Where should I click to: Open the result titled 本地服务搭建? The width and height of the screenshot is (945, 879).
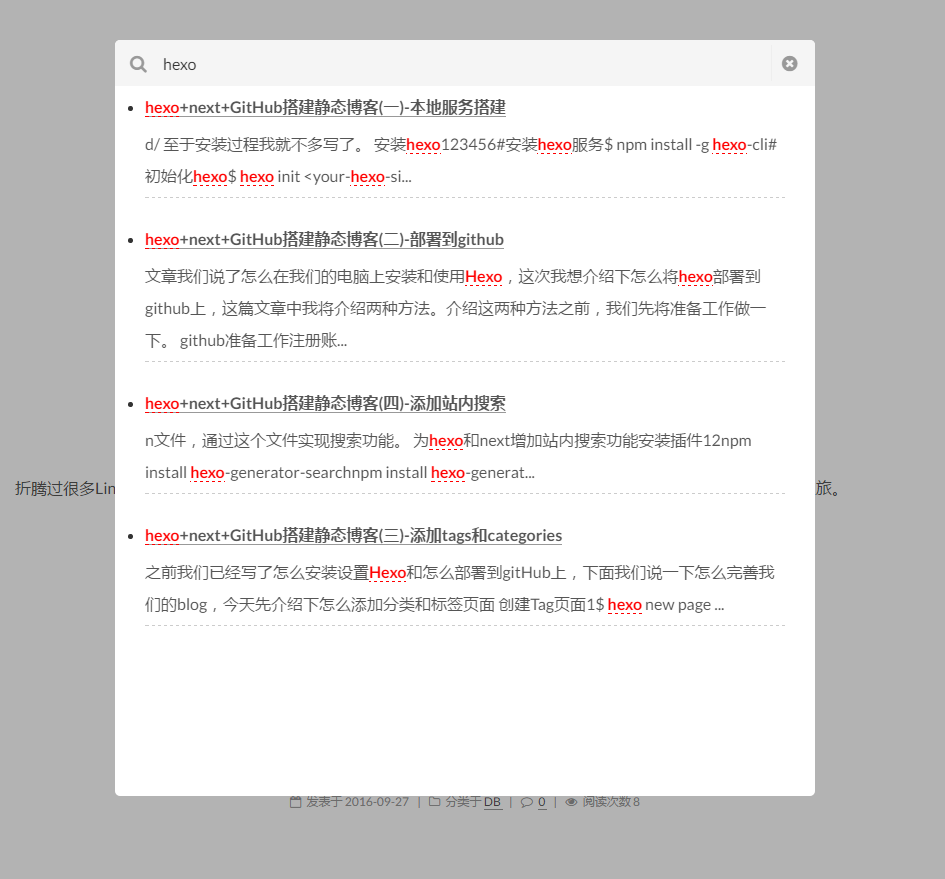point(325,108)
